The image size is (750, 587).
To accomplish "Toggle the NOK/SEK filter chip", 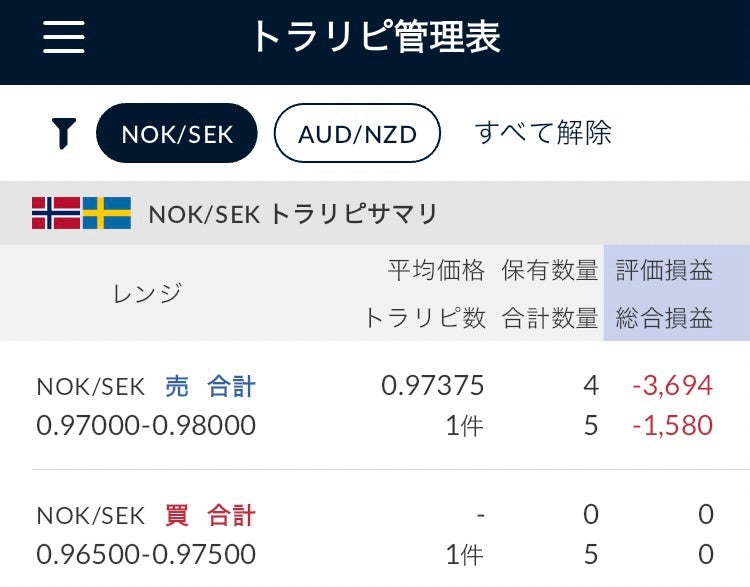I will (x=177, y=133).
